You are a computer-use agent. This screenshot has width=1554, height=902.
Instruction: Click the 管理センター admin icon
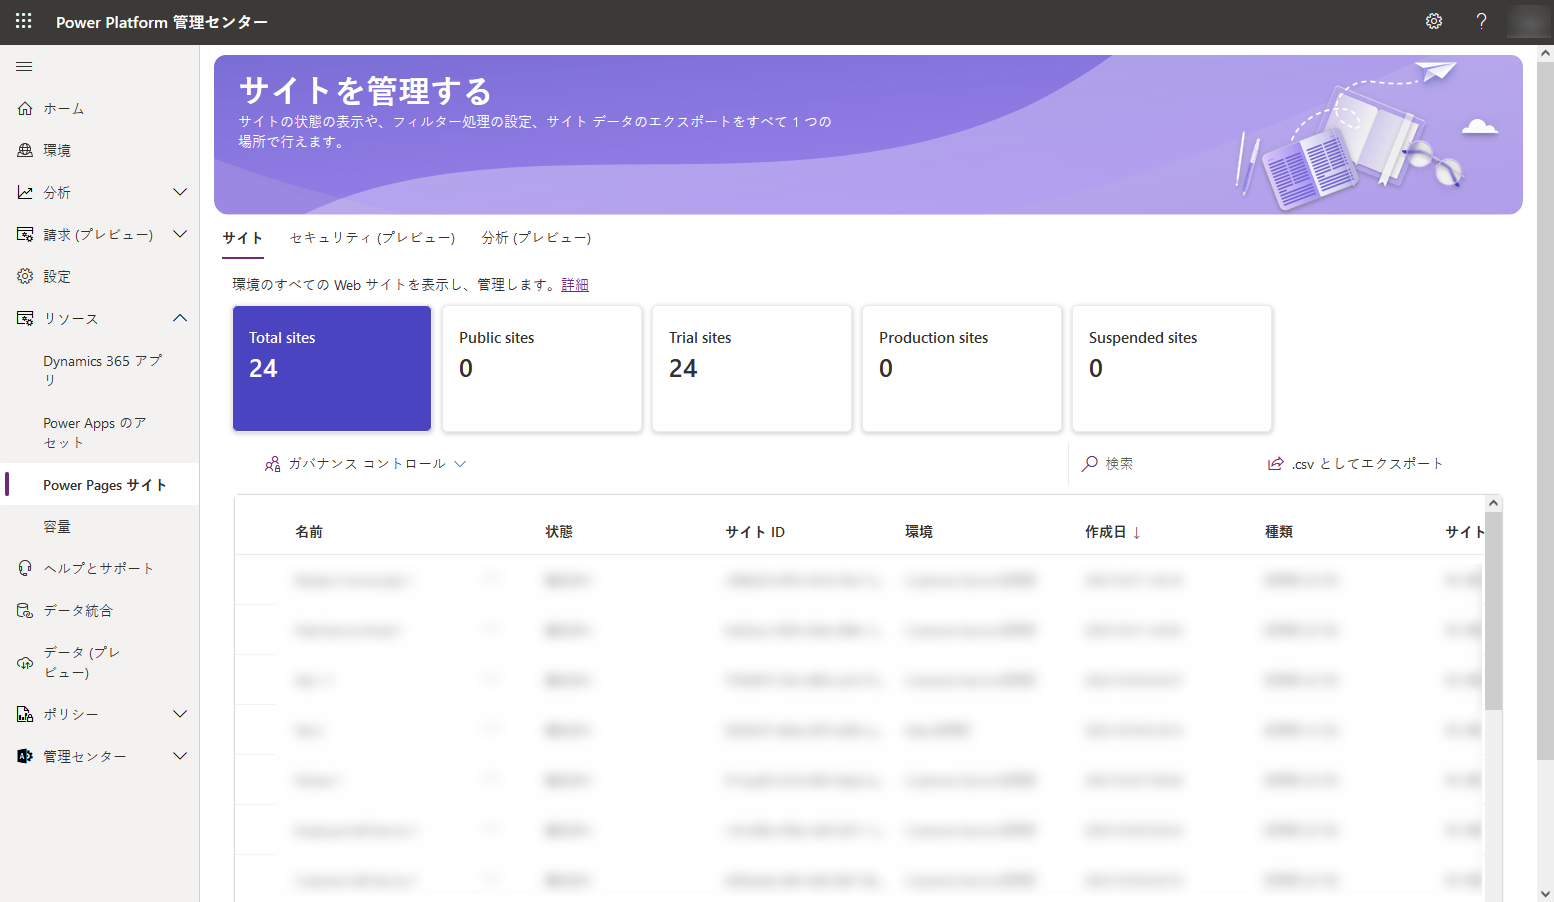(x=25, y=756)
